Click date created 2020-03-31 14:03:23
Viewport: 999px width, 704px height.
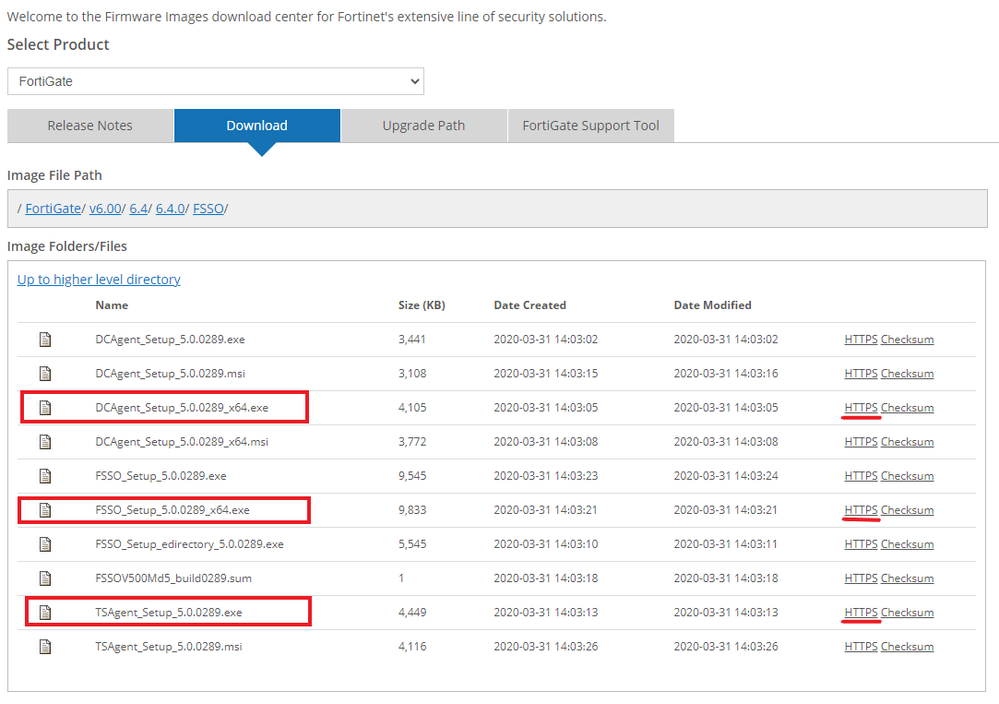point(545,476)
